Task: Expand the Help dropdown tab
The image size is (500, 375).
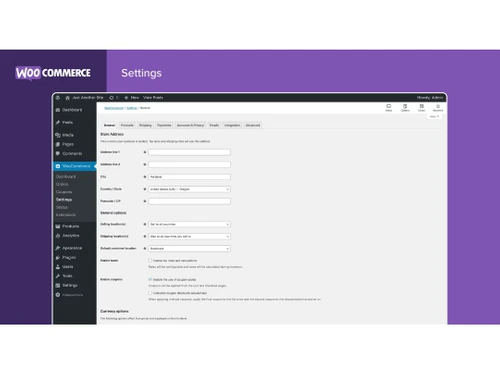Action: click(434, 116)
